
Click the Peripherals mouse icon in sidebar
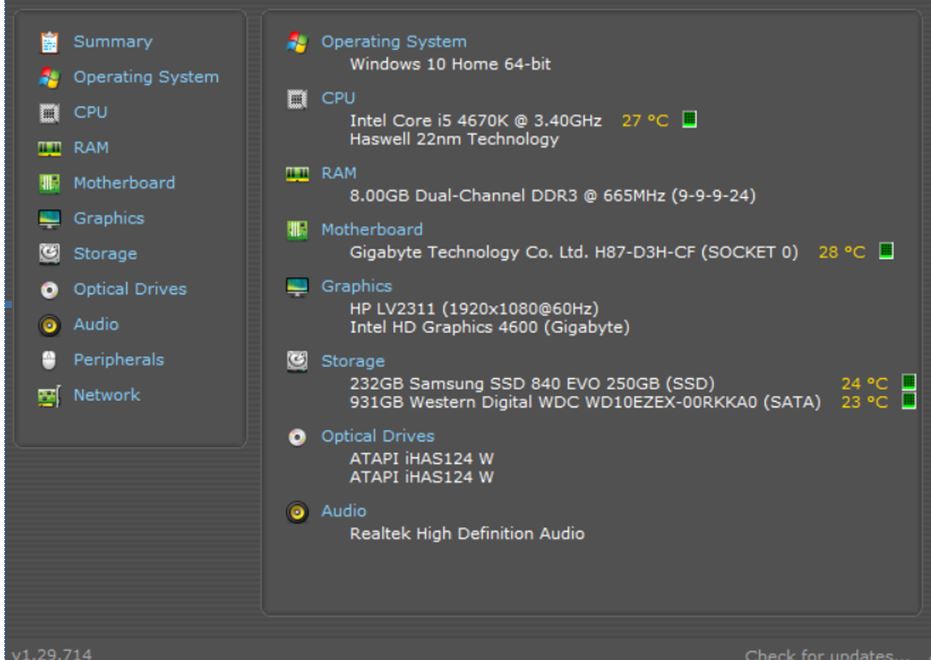(49, 360)
